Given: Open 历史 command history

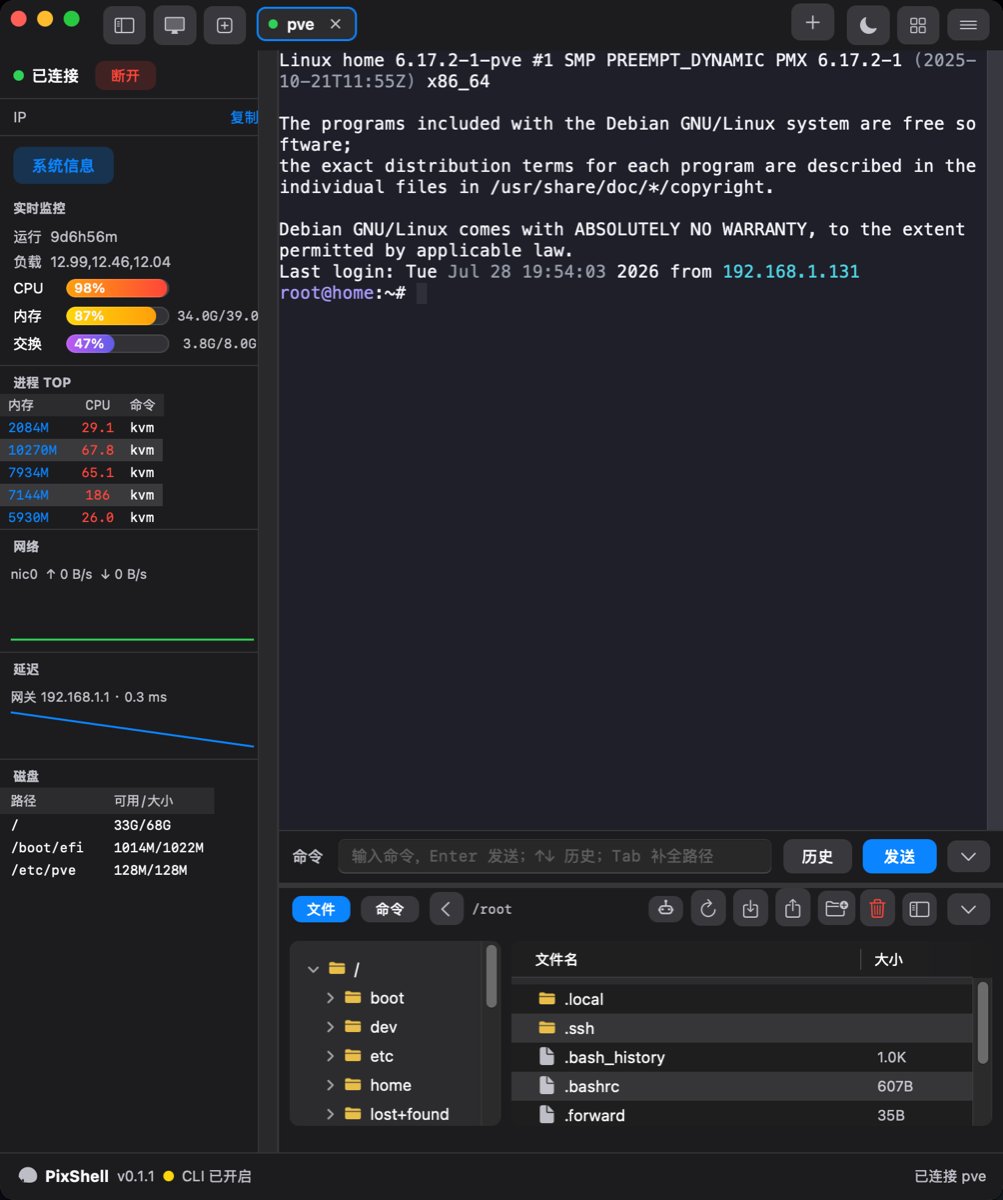Looking at the screenshot, I should (x=817, y=856).
